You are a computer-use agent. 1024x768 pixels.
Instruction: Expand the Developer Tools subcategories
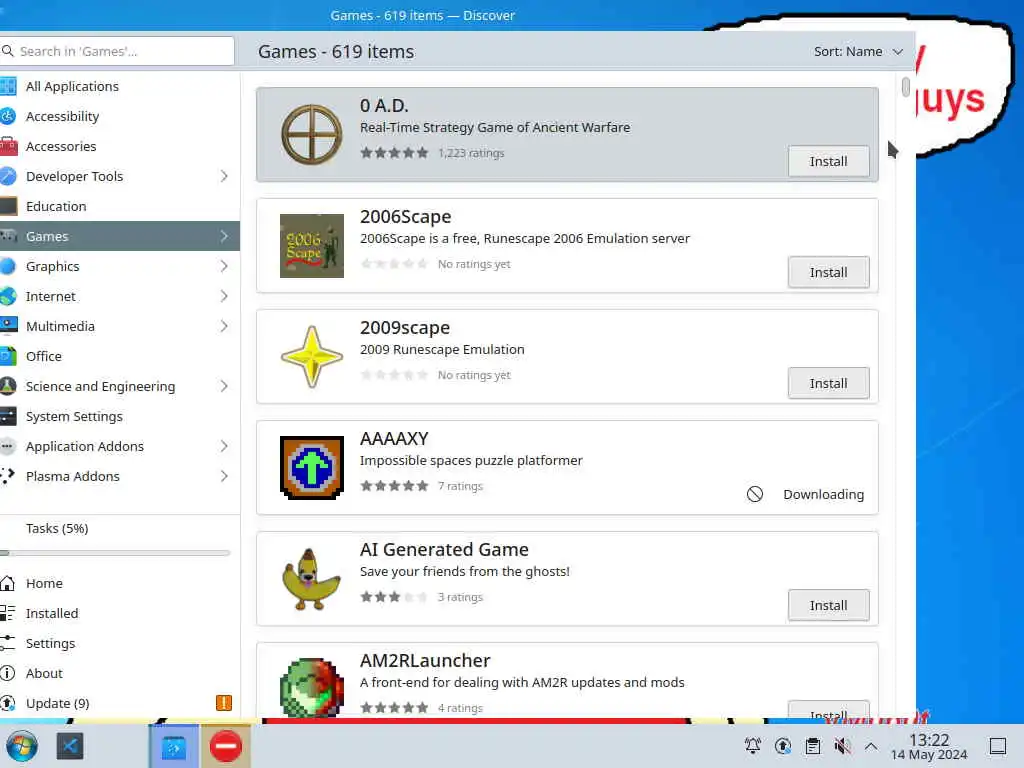(224, 176)
